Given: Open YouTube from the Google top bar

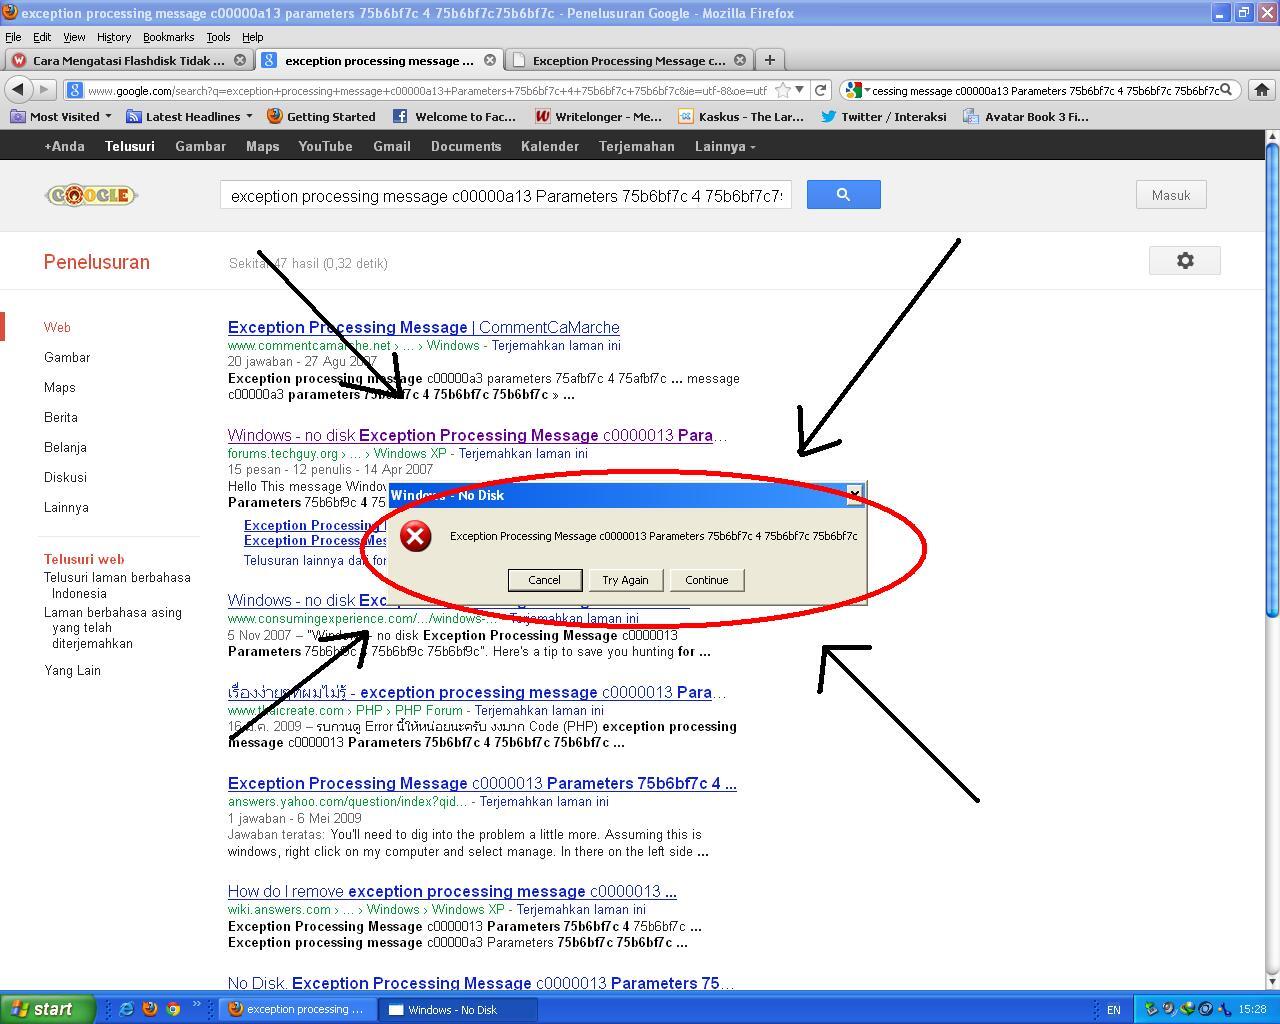Looking at the screenshot, I should (325, 146).
